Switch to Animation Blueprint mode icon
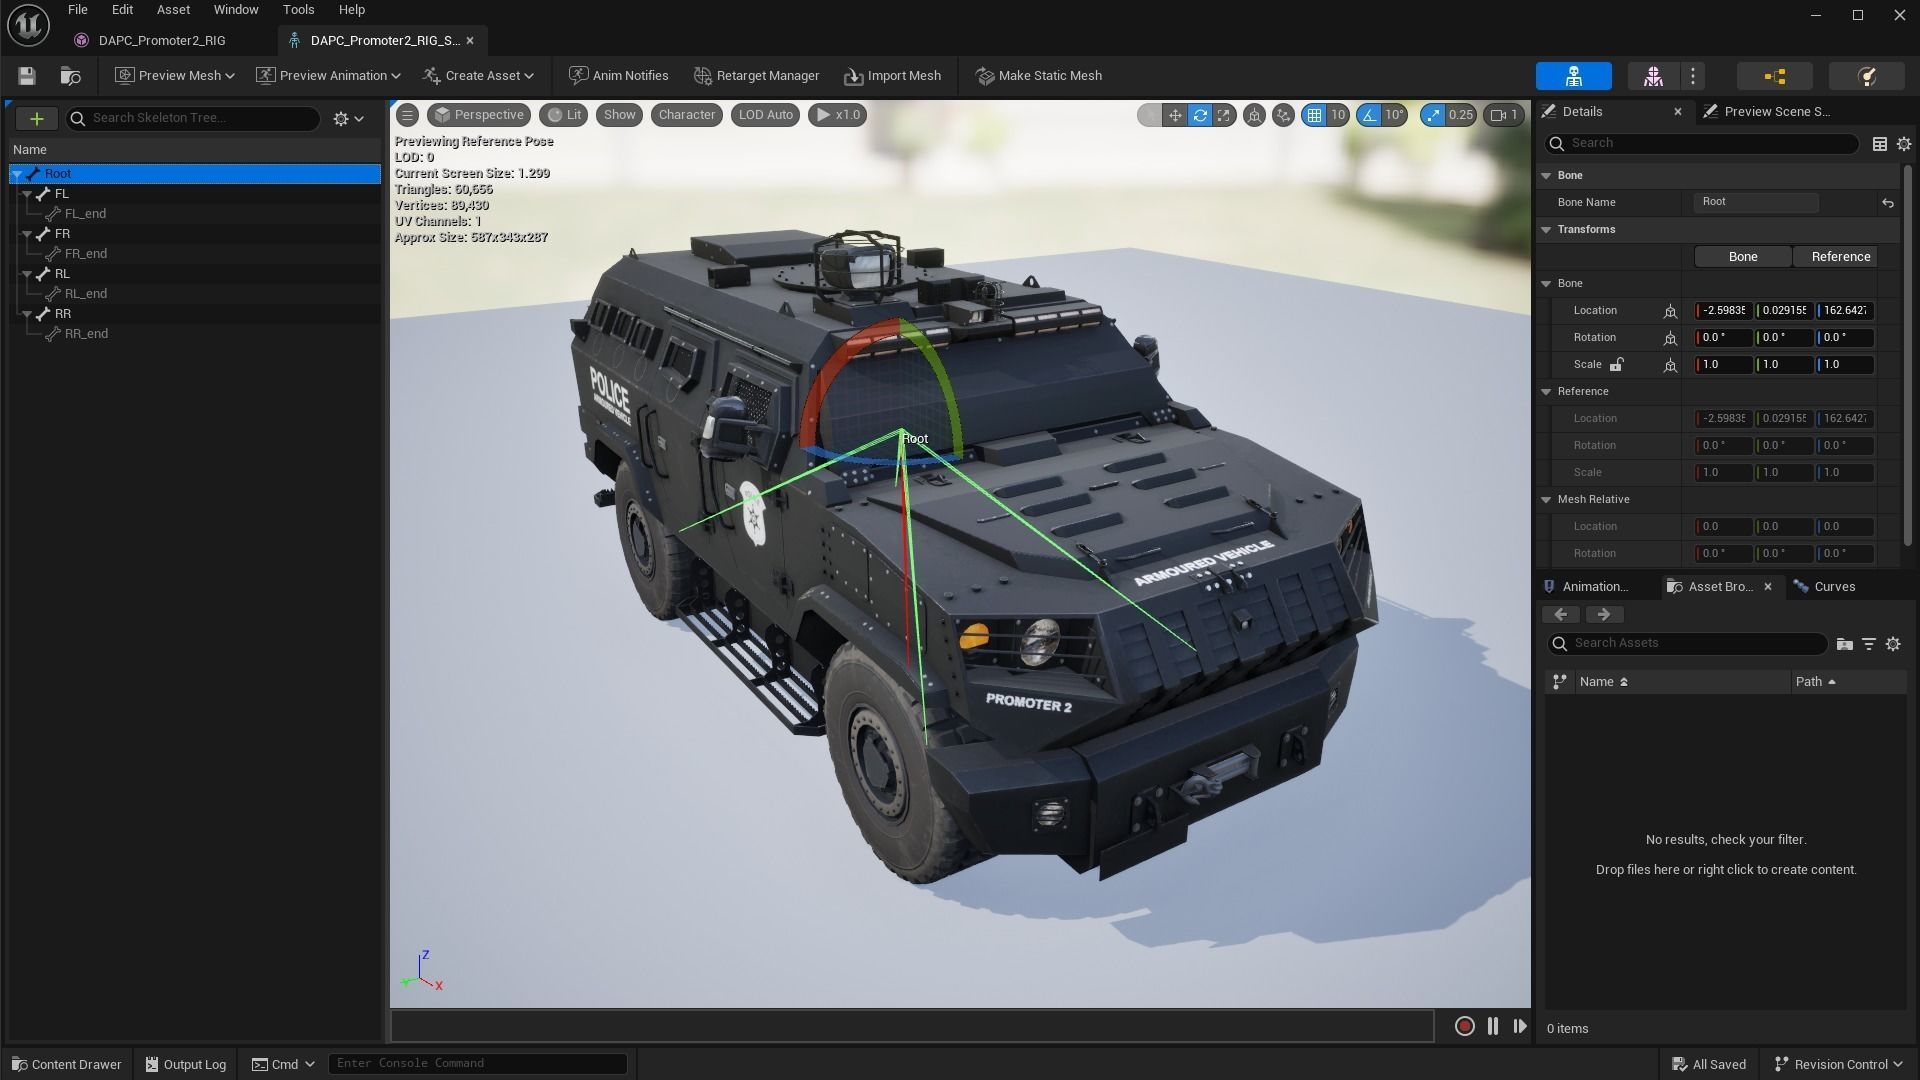Image resolution: width=1920 pixels, height=1080 pixels. 1775,76
